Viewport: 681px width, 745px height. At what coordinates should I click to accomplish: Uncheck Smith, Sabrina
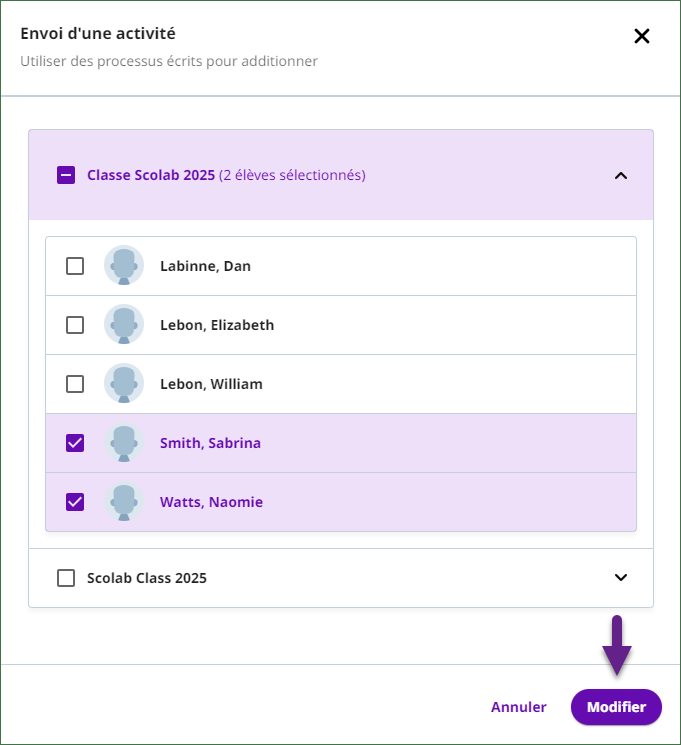pos(75,443)
